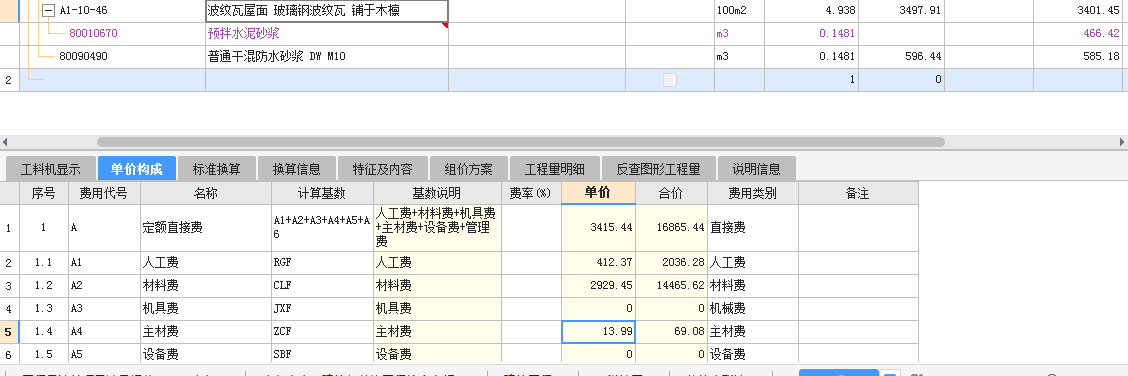
Task: Show the 说明信息 tab
Action: pyautogui.click(x=757, y=170)
